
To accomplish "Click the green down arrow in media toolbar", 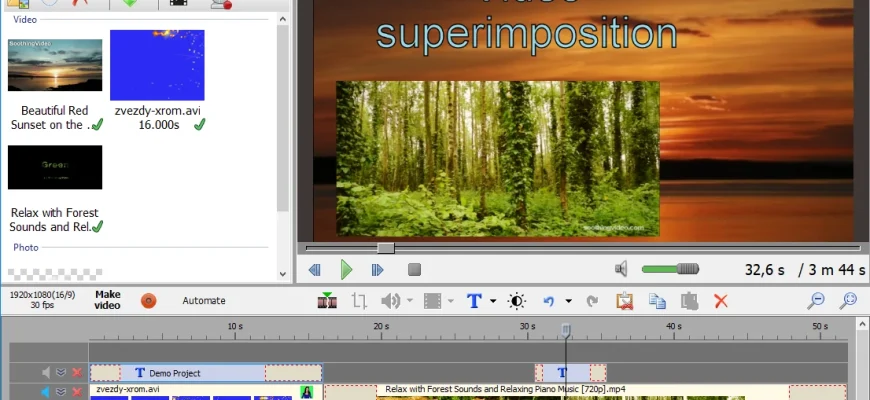I will (130, 3).
